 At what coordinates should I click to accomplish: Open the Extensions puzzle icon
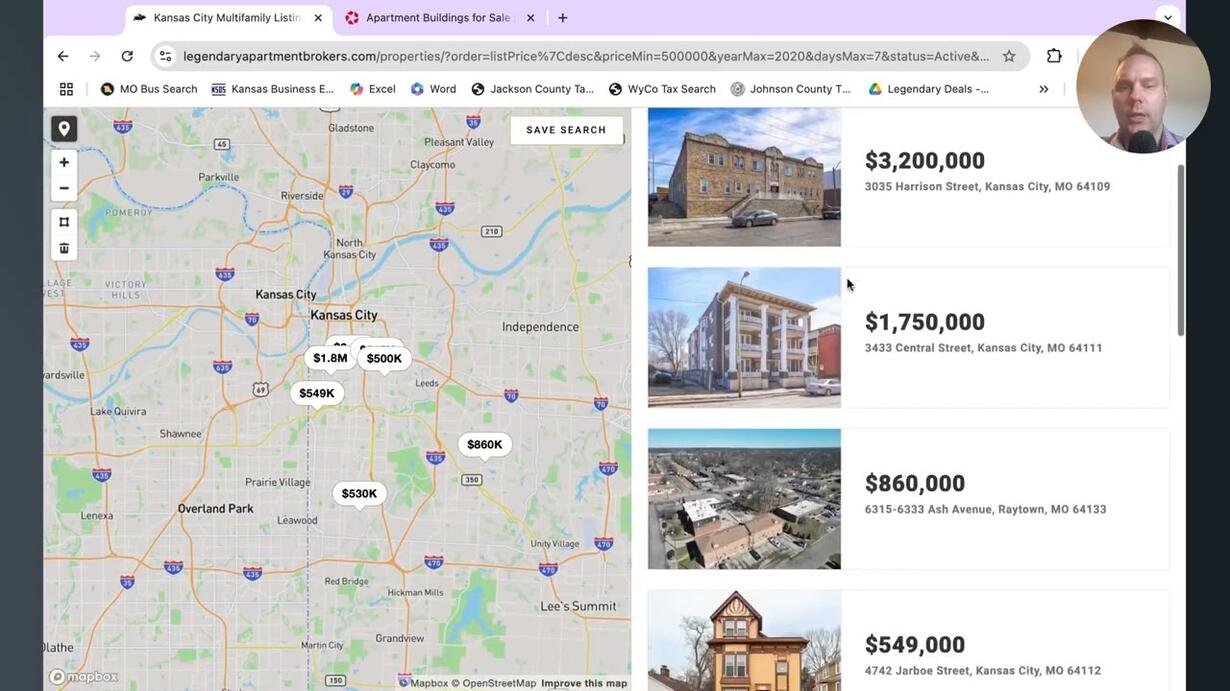(1054, 56)
